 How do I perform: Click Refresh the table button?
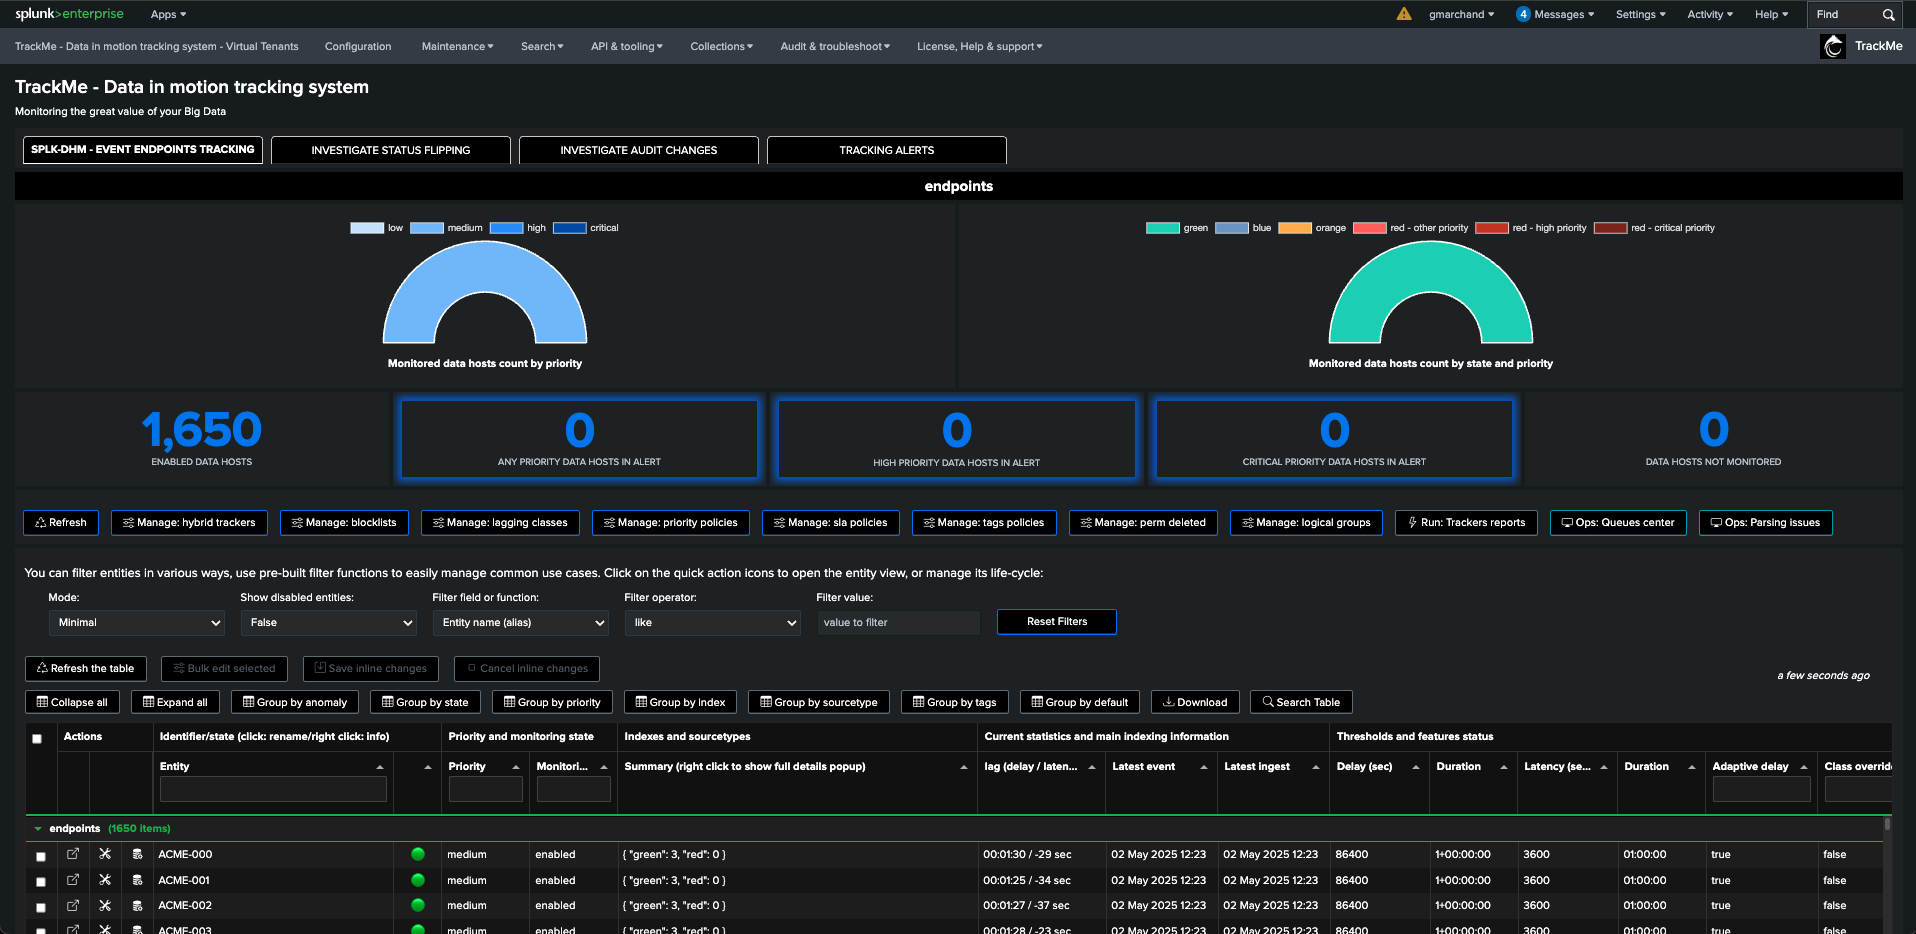pyautogui.click(x=86, y=668)
